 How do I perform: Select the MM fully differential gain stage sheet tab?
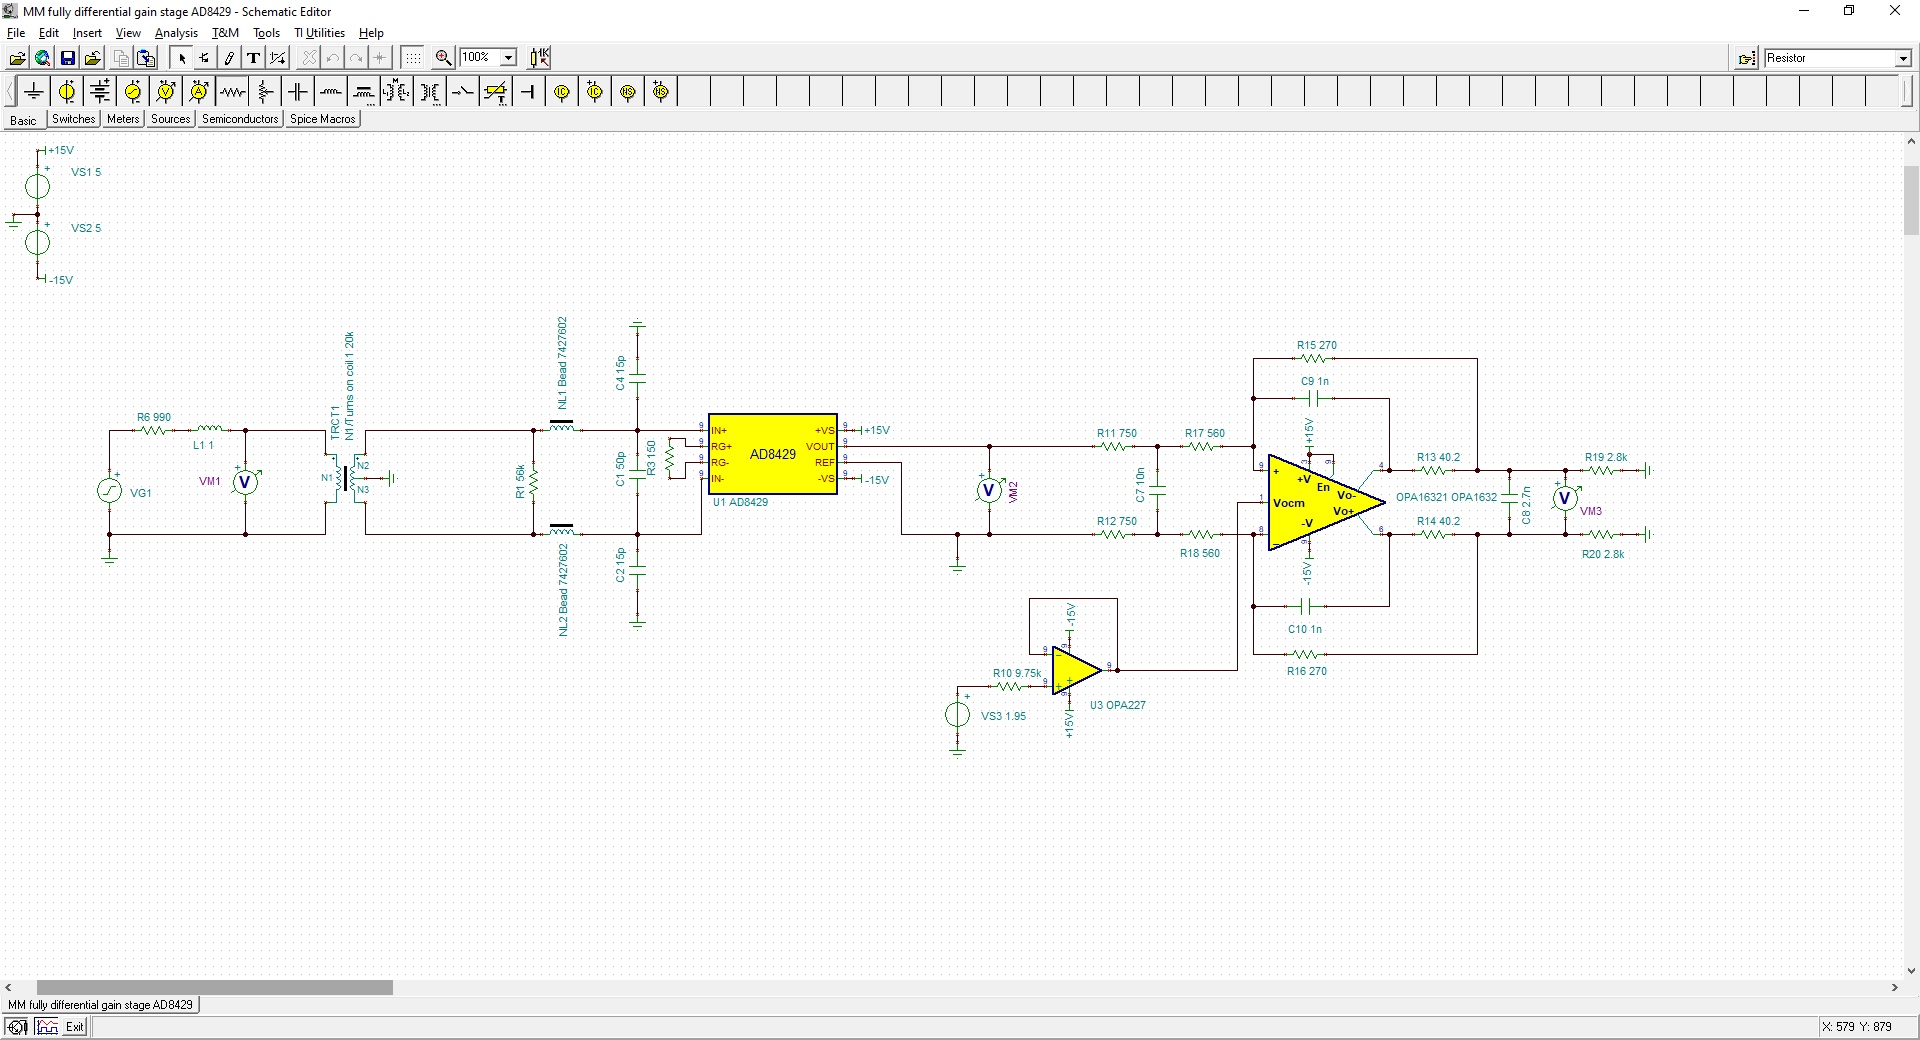point(101,1005)
